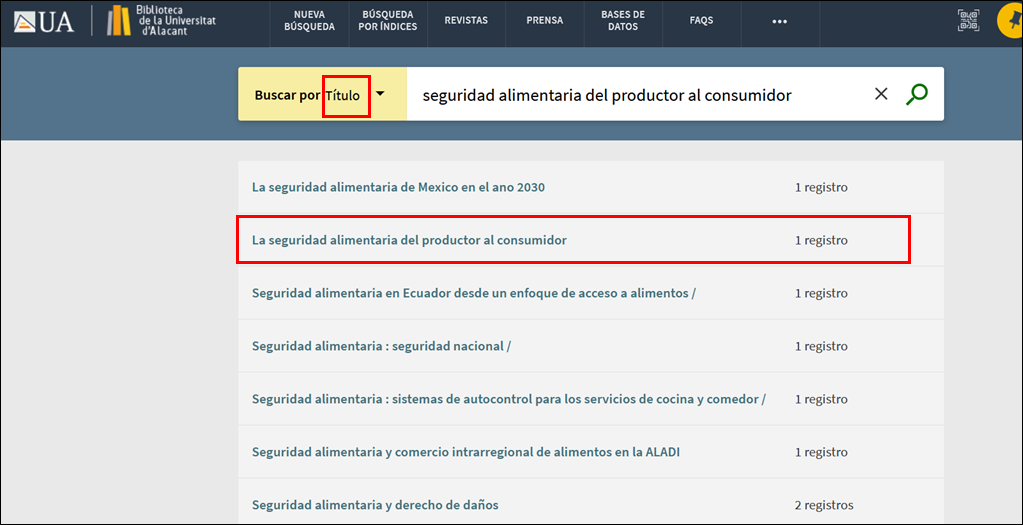The height and width of the screenshot is (525, 1023).
Task: Navigate to Bases de Datos
Action: [x=623, y=21]
